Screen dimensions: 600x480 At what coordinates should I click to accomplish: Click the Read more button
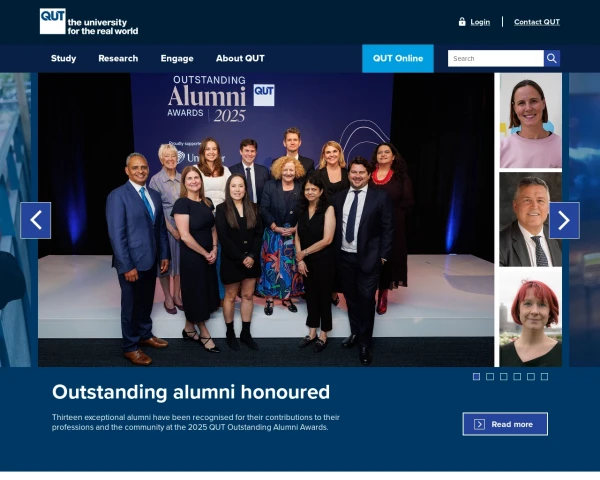(505, 424)
